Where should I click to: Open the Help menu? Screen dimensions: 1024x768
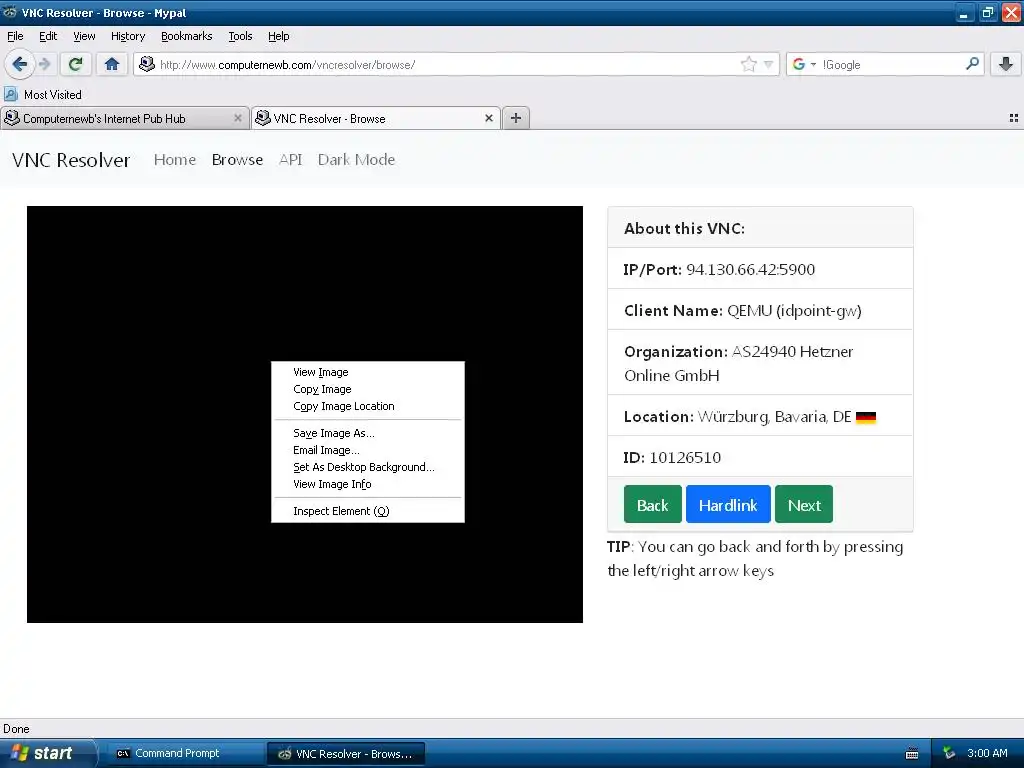coord(278,36)
